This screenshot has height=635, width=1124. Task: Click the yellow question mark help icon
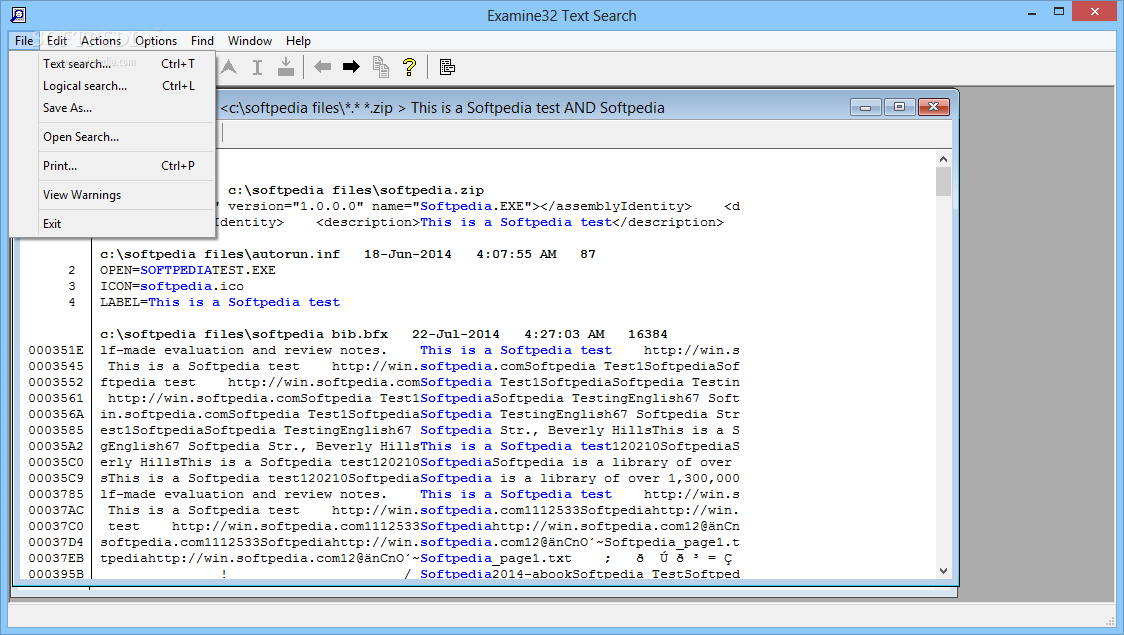point(409,67)
